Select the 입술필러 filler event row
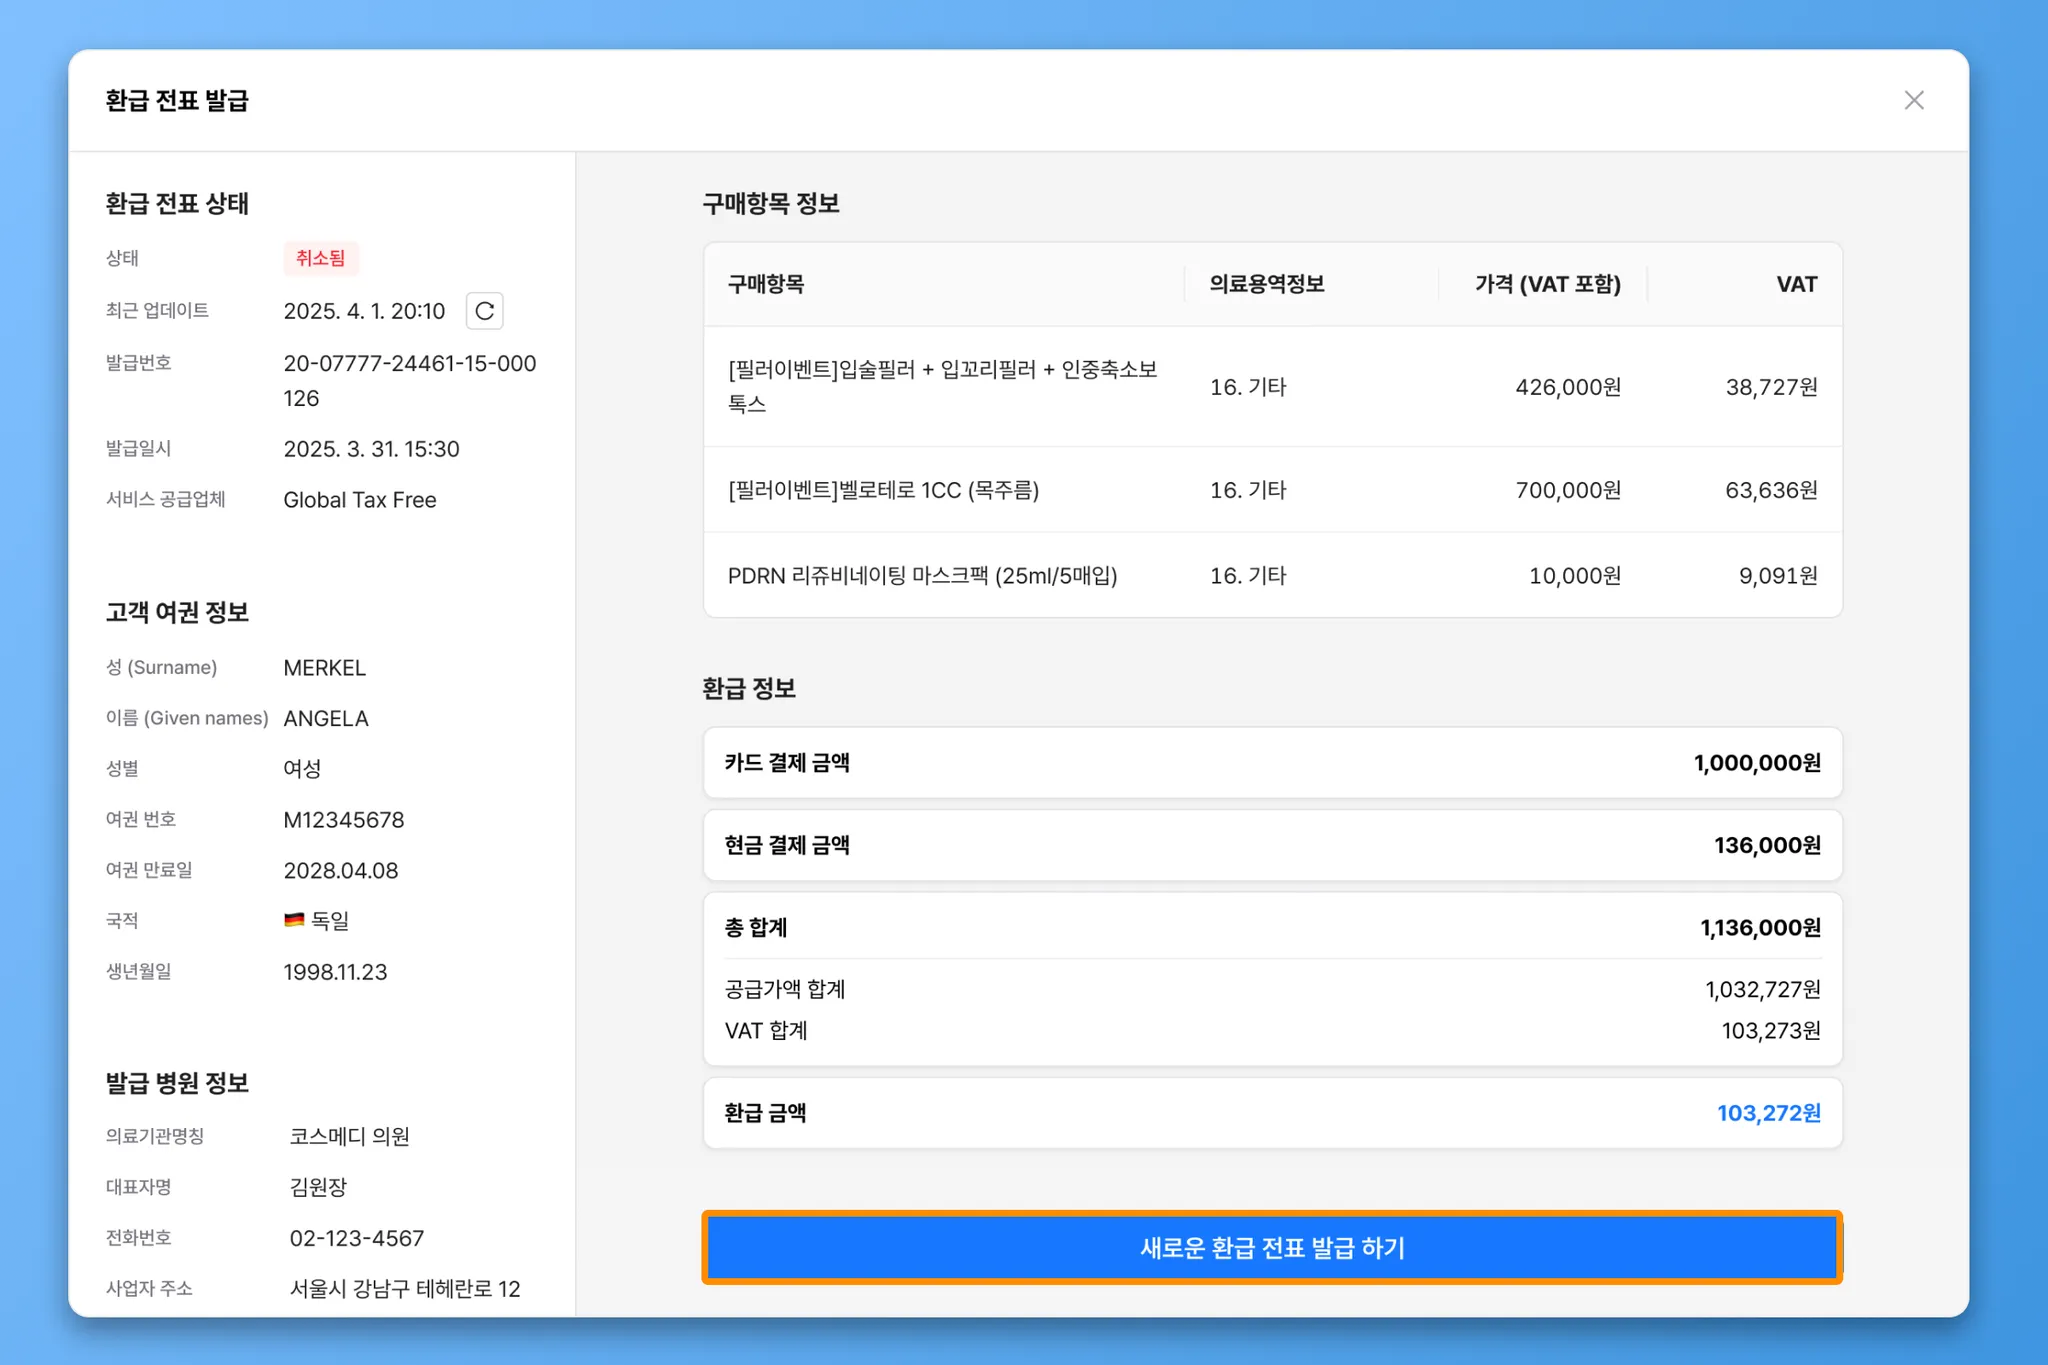 941,386
